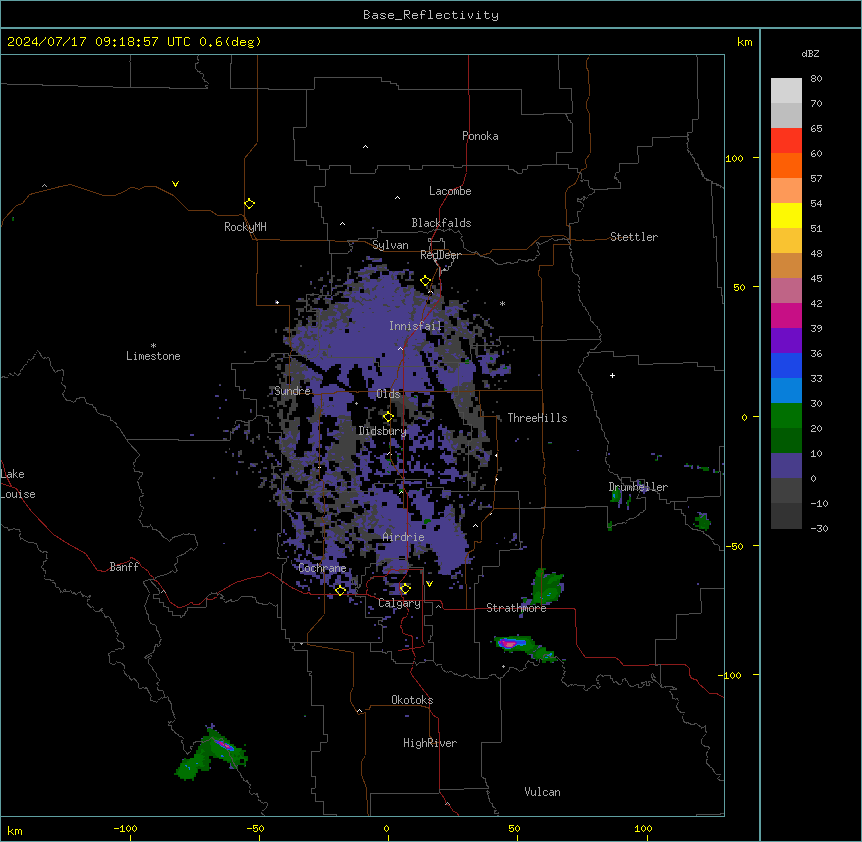Click the Vulcan label
Image resolution: width=862 pixels, height=842 pixels.
(542, 792)
